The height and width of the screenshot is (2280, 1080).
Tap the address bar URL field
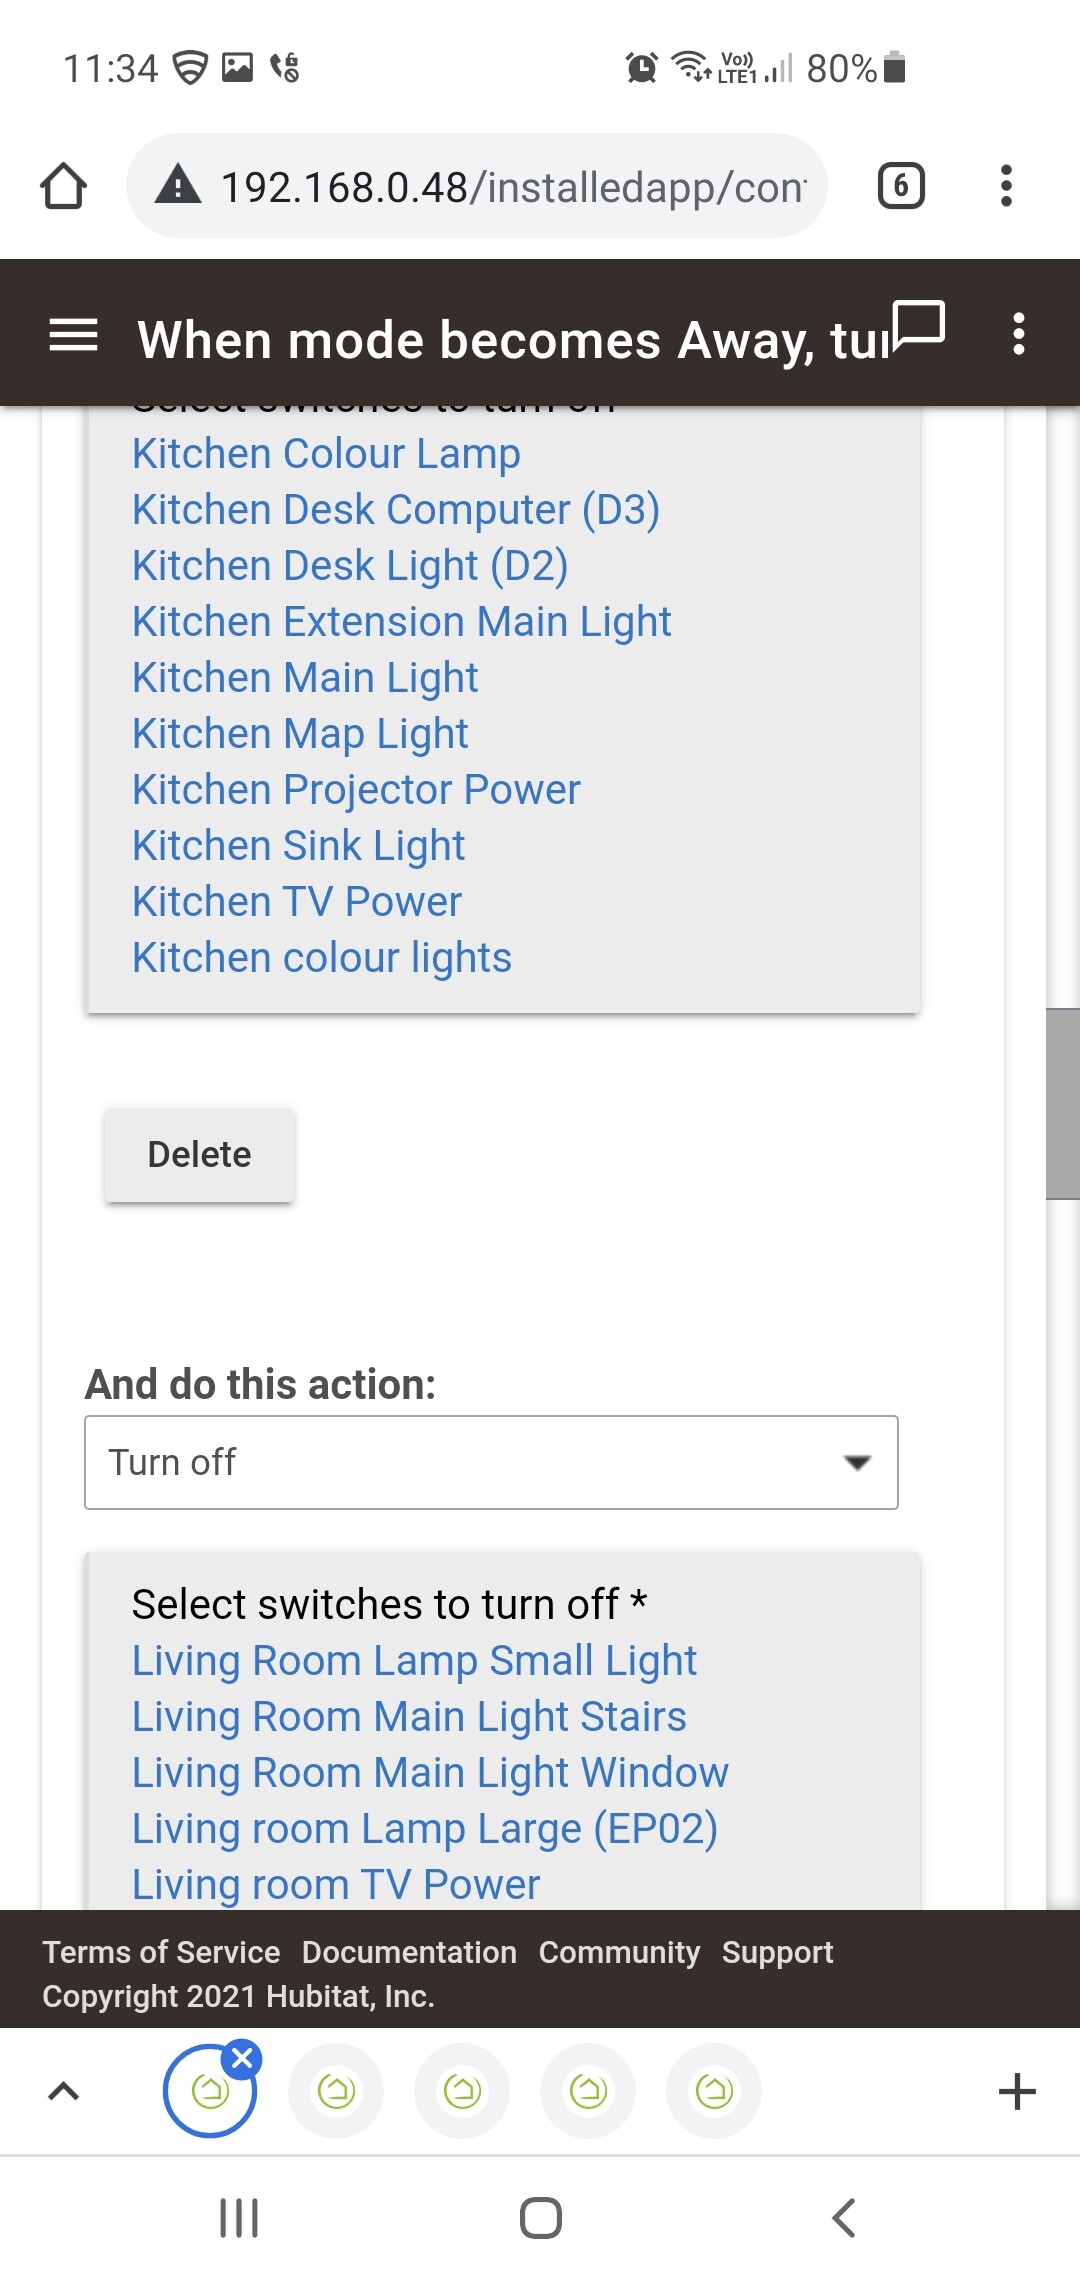513,187
